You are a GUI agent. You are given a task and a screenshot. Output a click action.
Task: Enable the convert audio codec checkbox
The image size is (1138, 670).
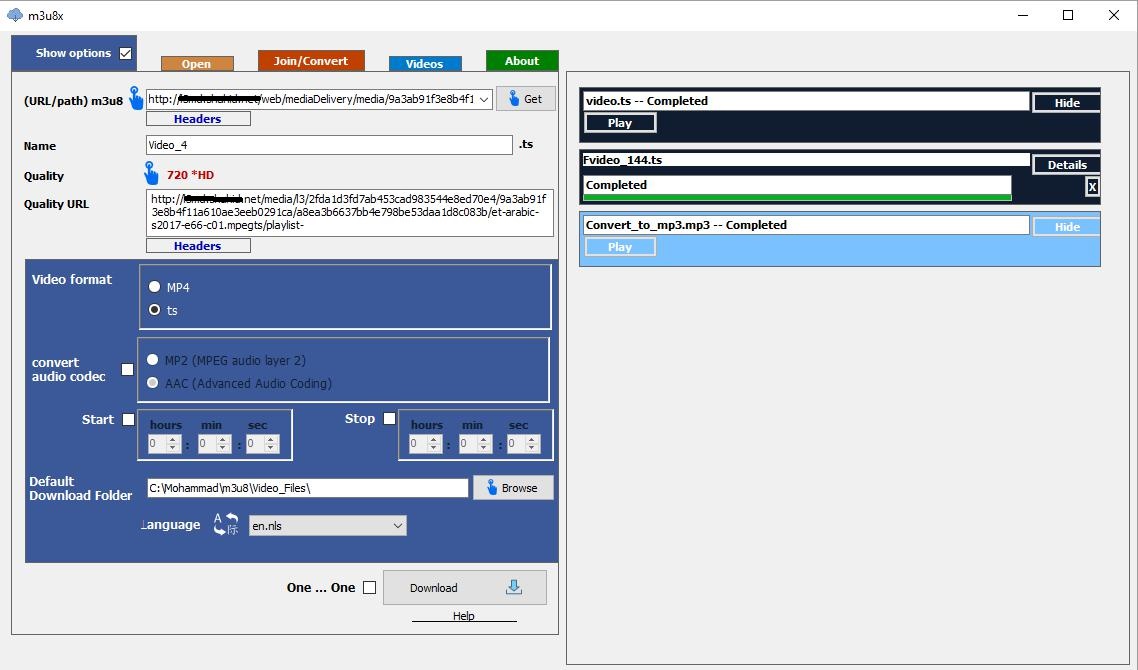coord(127,369)
